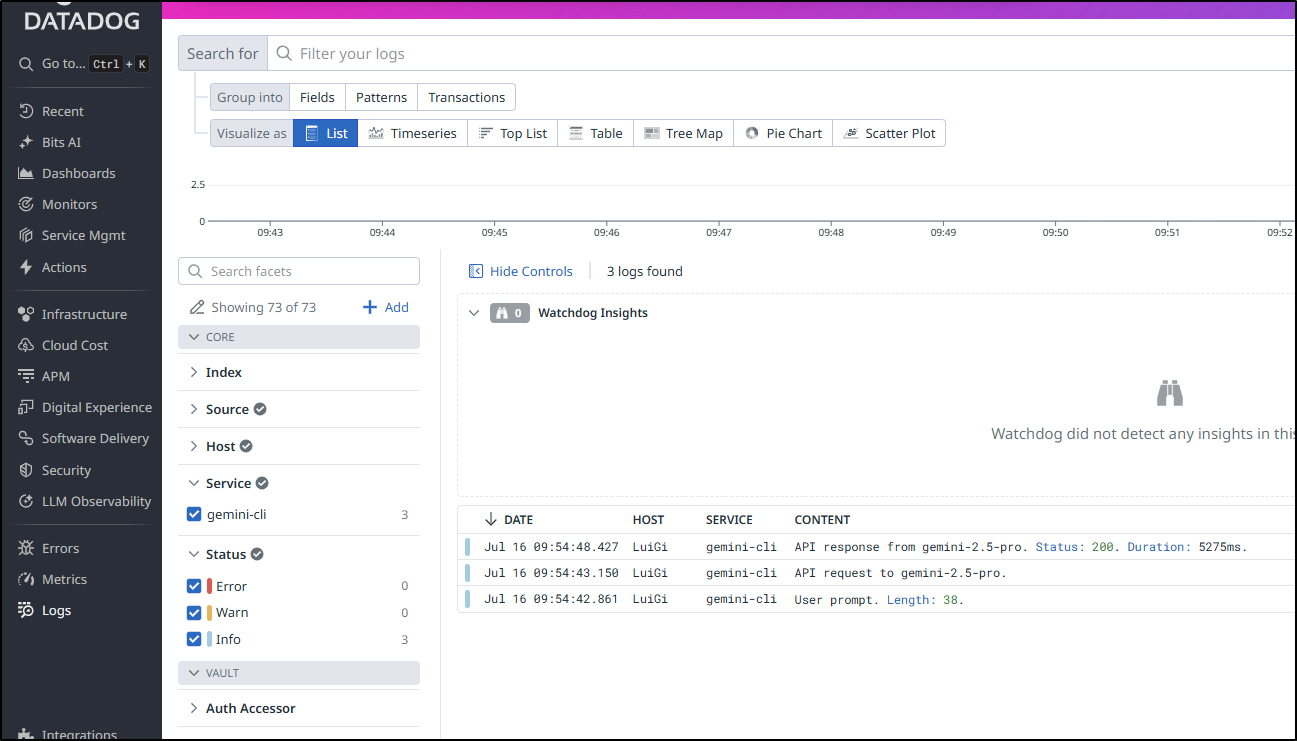Click the HOST column header
The image size is (1297, 741).
click(648, 520)
